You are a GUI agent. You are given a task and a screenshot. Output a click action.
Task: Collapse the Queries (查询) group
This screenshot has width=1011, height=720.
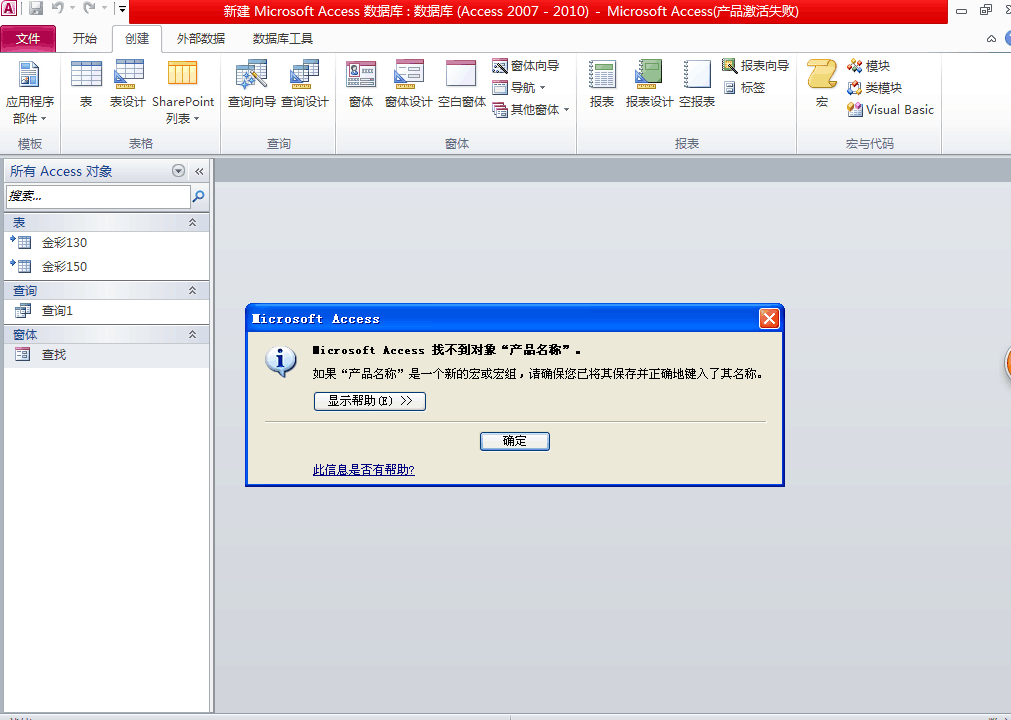(x=192, y=291)
